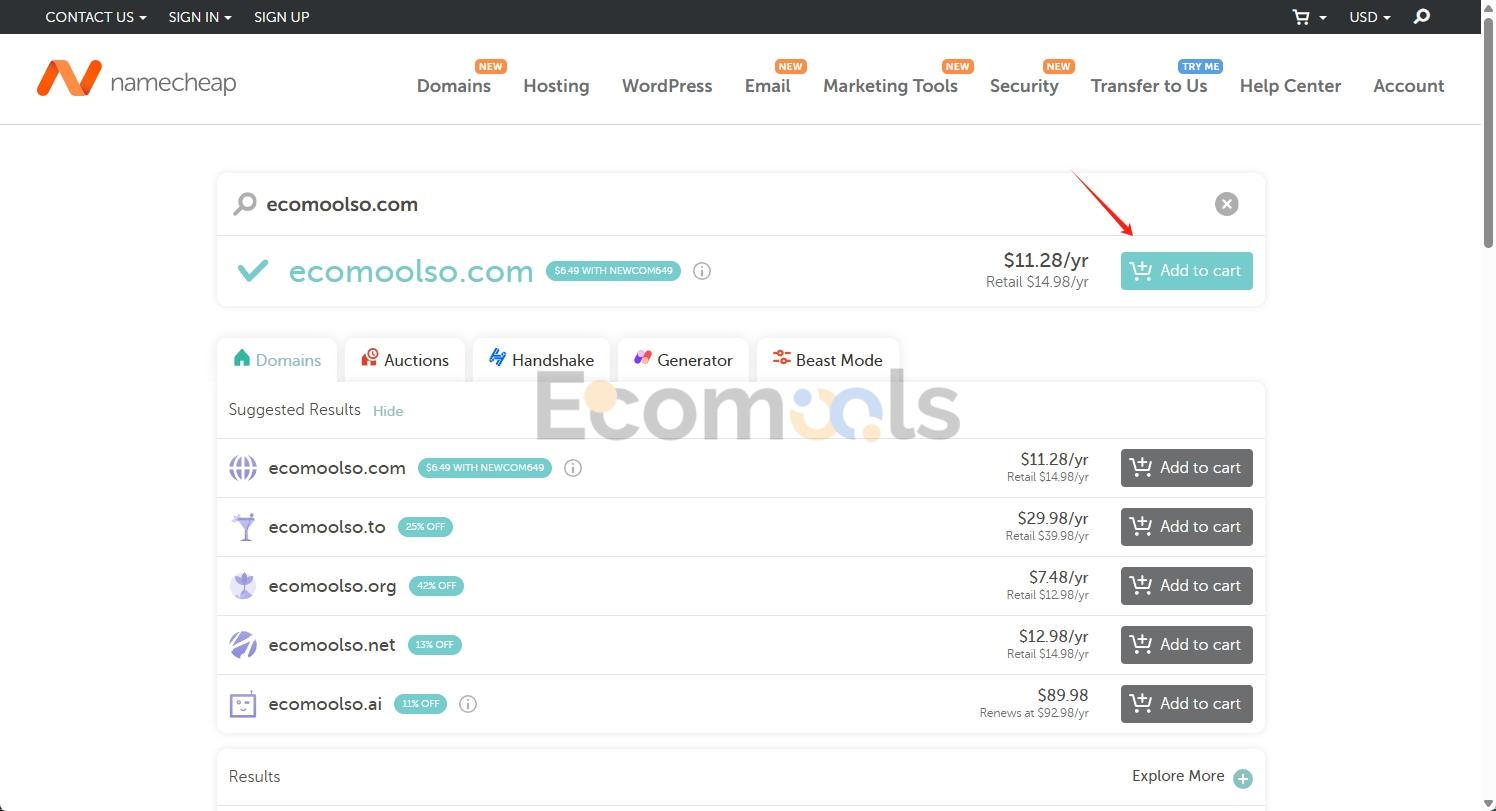Screen dimensions: 1496x811
Task: Open the shopping cart icon
Action: pyautogui.click(x=1301, y=17)
